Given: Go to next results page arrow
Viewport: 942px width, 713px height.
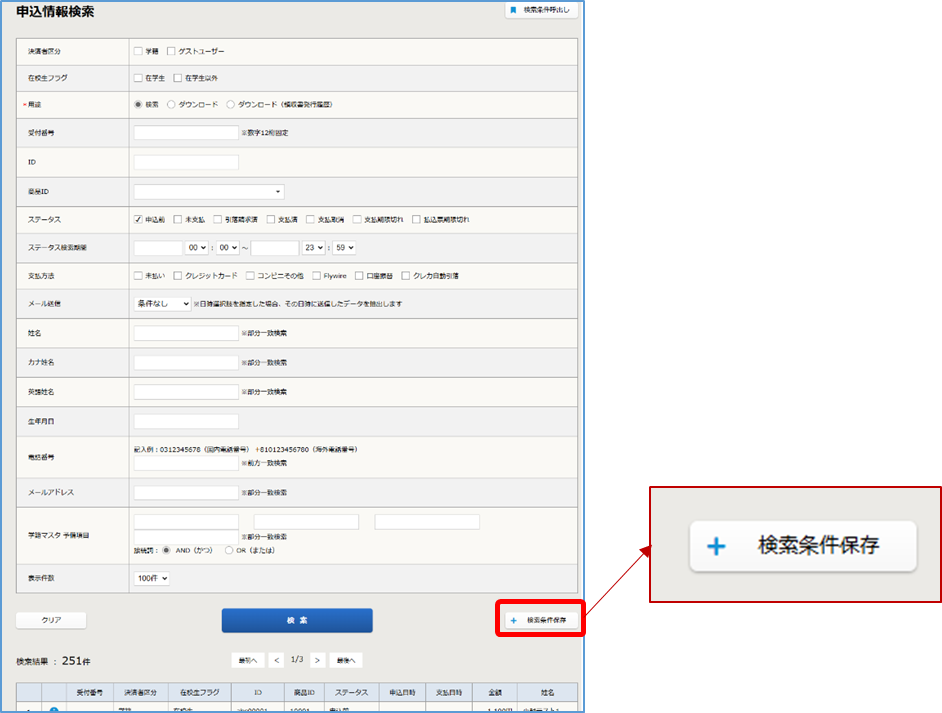Looking at the screenshot, I should [317, 660].
